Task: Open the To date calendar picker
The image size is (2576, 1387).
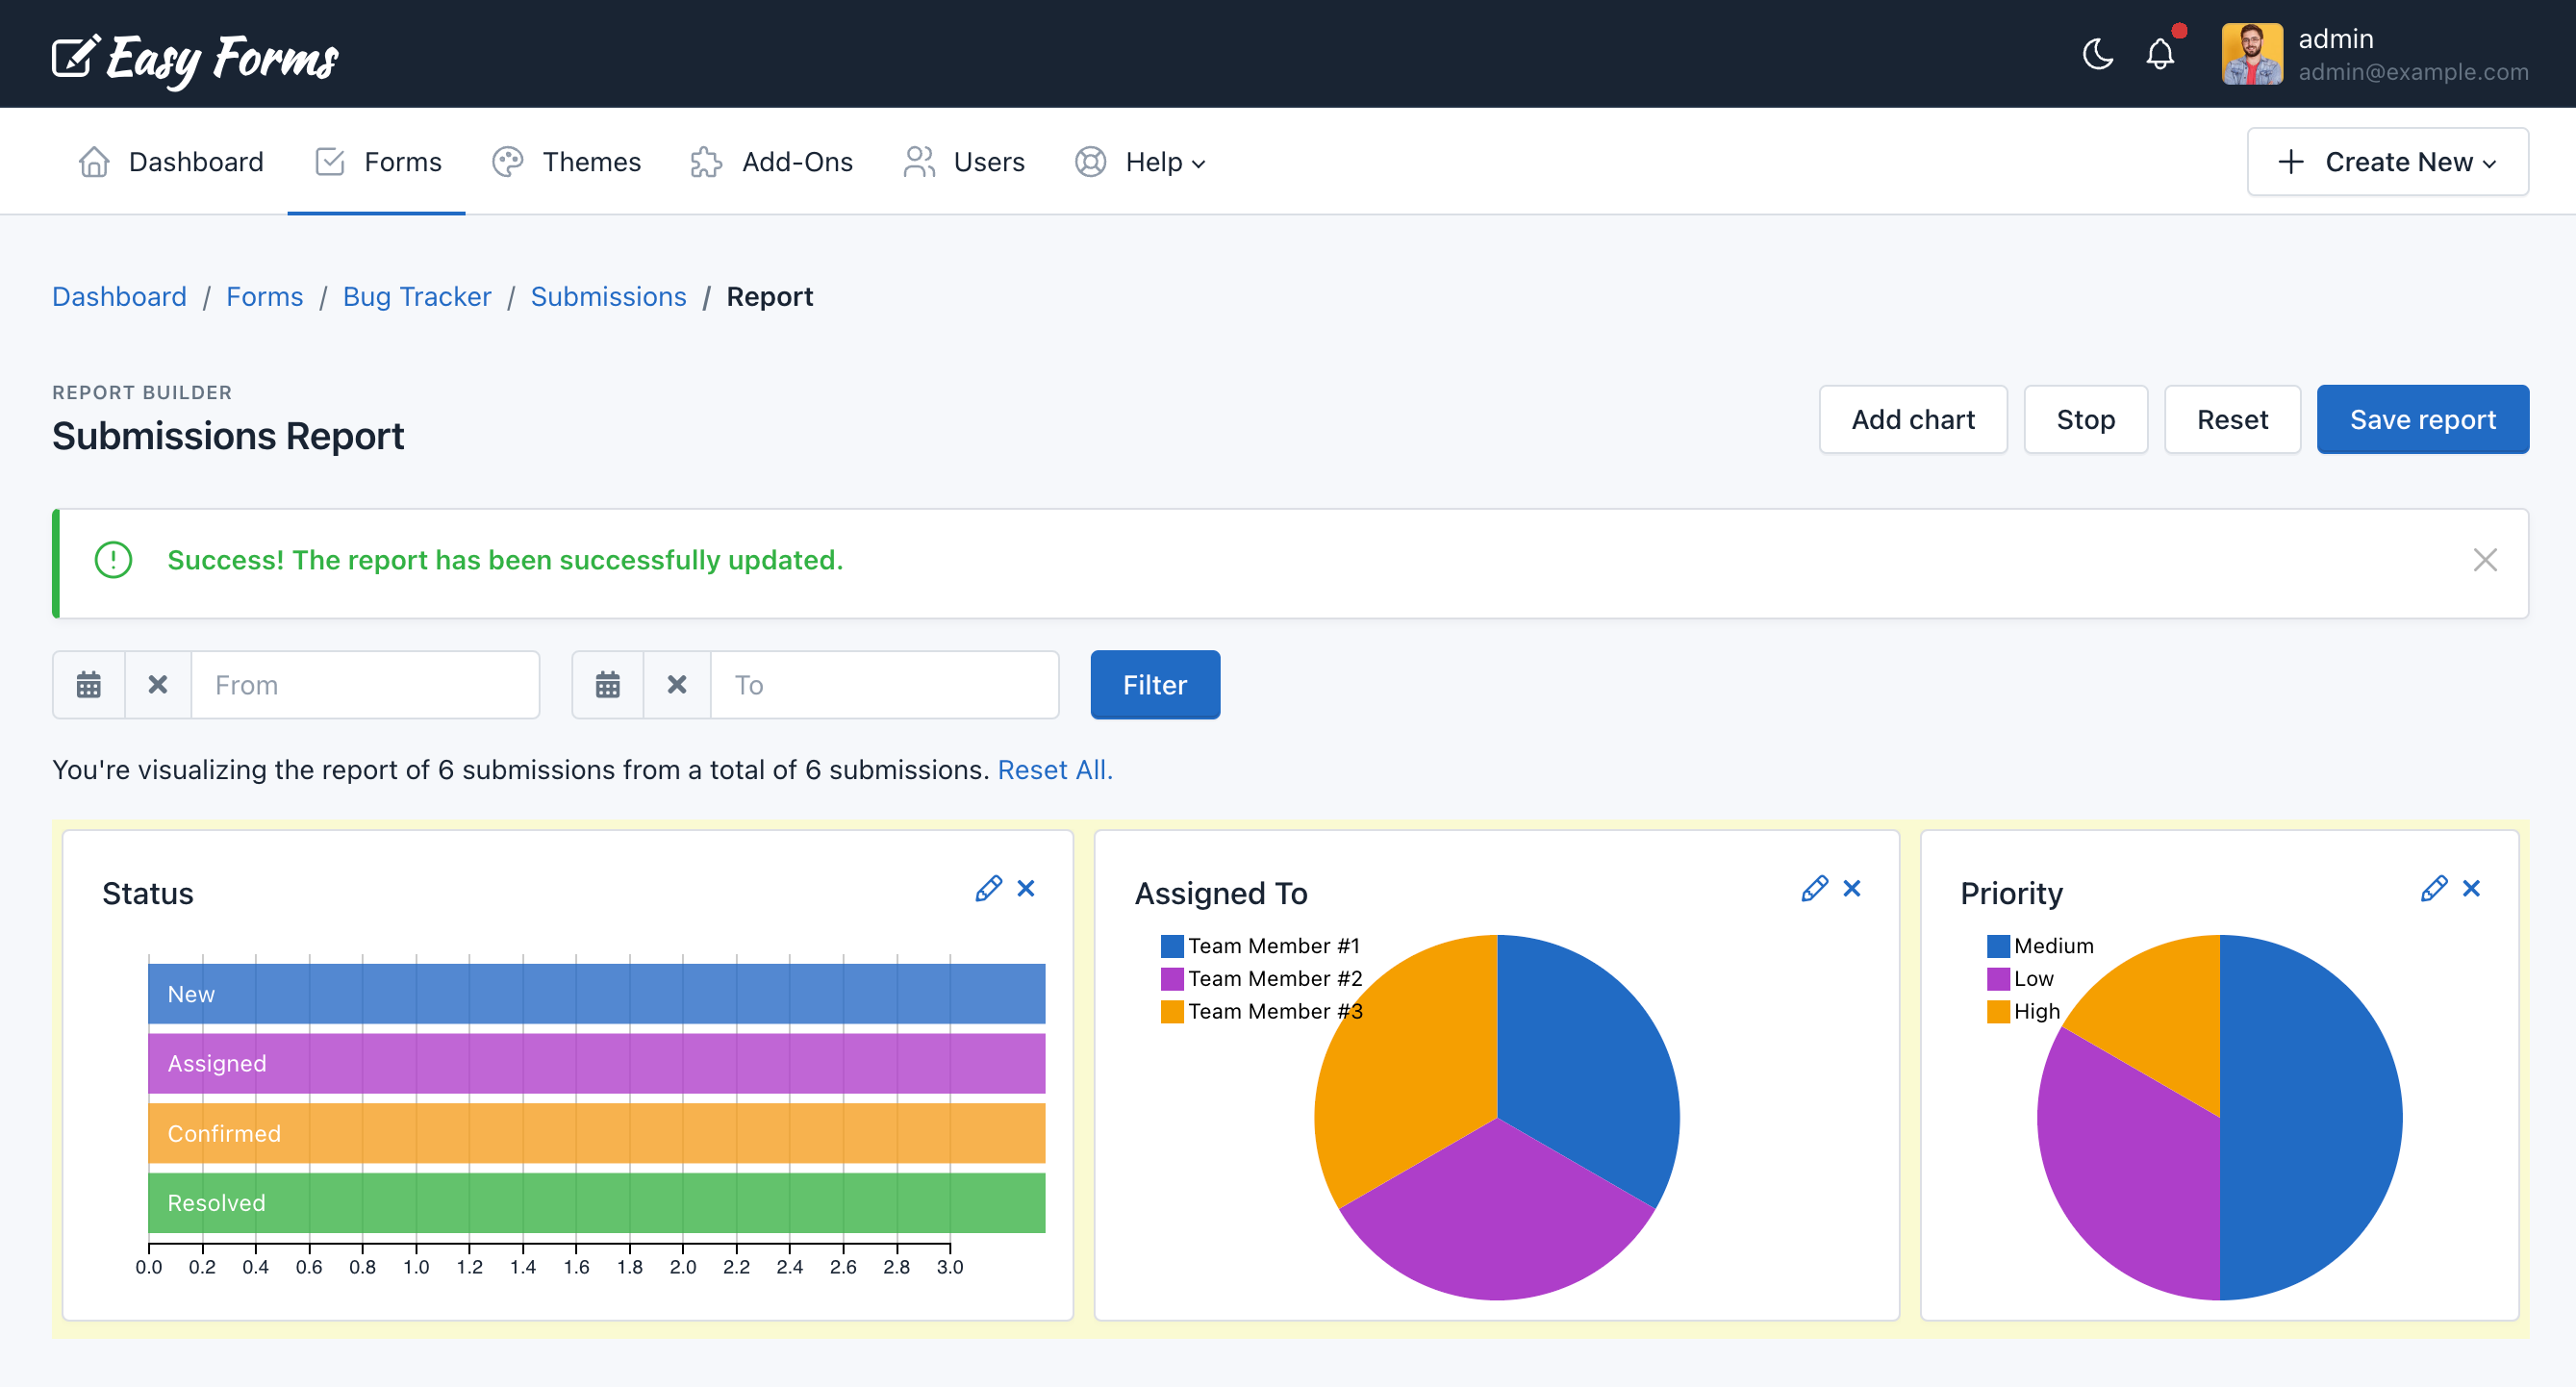Action: click(608, 685)
